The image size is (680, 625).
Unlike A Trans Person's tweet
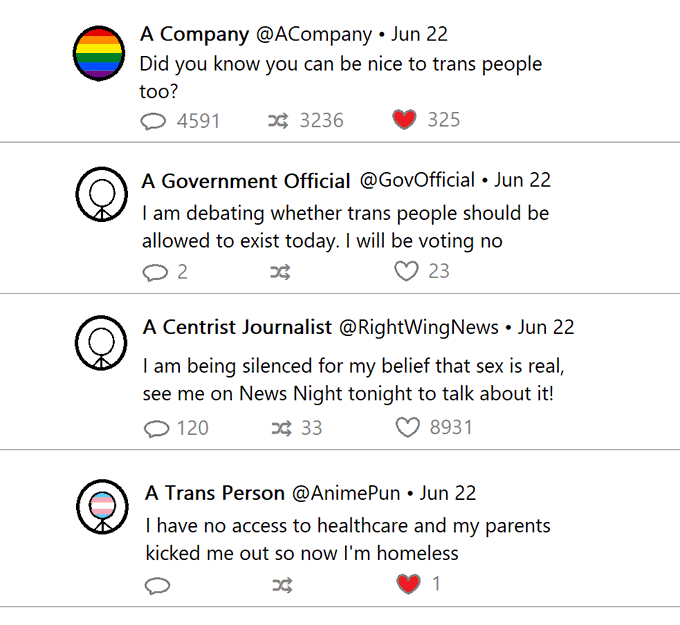(408, 584)
